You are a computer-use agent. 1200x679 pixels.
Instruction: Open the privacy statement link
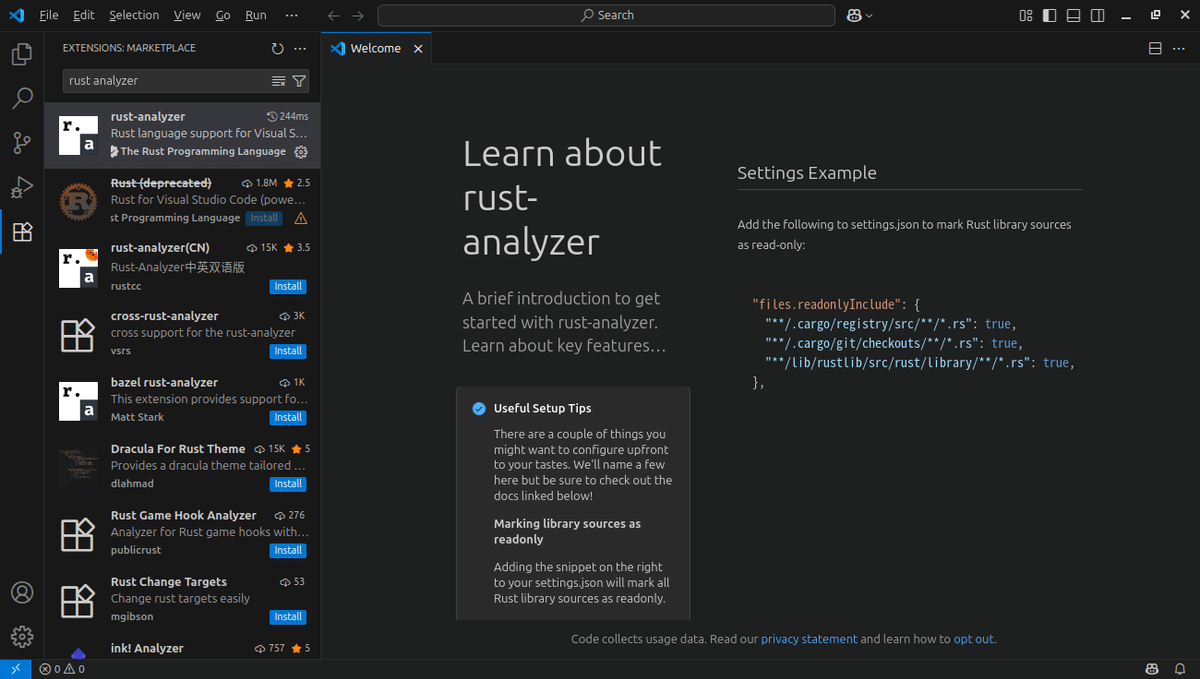click(808, 638)
